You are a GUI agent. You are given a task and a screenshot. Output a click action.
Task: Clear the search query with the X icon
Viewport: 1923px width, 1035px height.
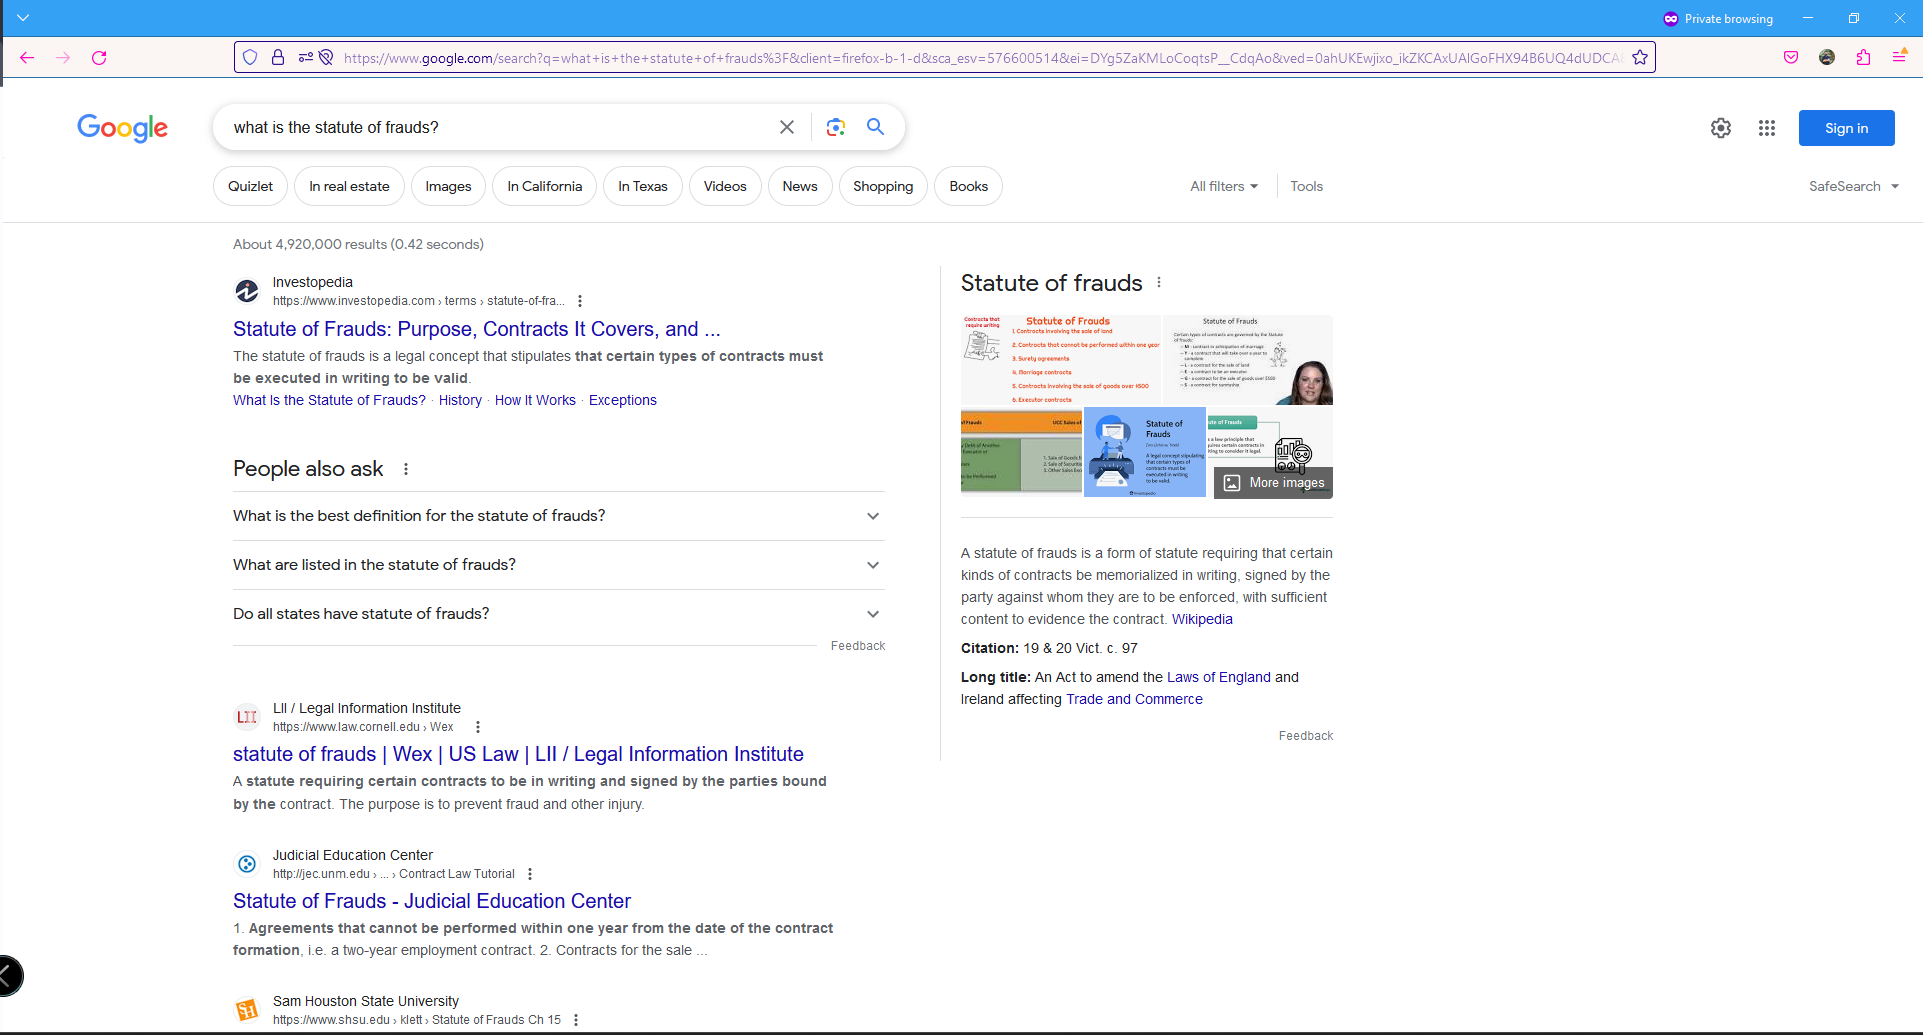(787, 127)
